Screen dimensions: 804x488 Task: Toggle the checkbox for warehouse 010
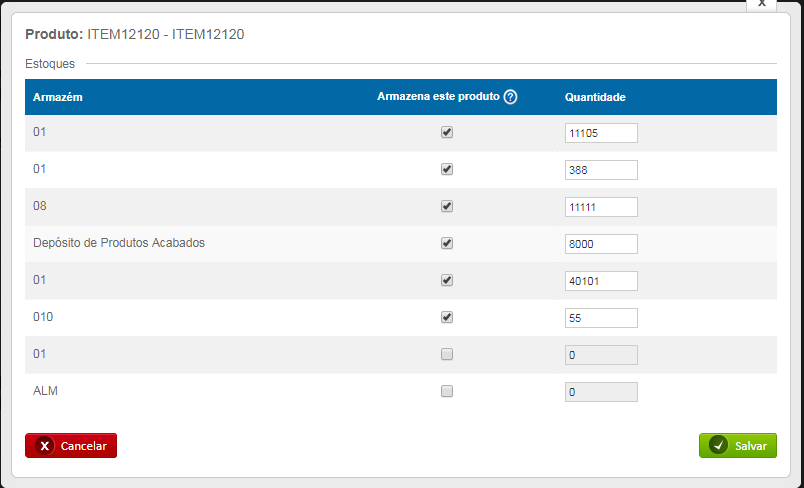click(x=447, y=317)
